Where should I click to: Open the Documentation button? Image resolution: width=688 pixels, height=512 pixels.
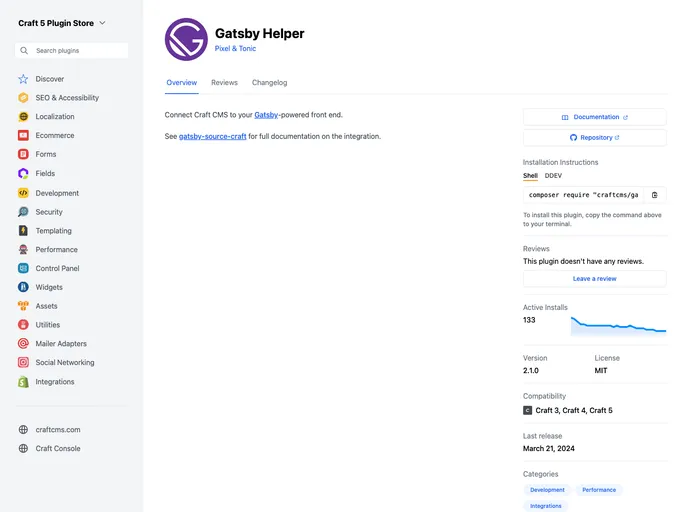coord(595,117)
